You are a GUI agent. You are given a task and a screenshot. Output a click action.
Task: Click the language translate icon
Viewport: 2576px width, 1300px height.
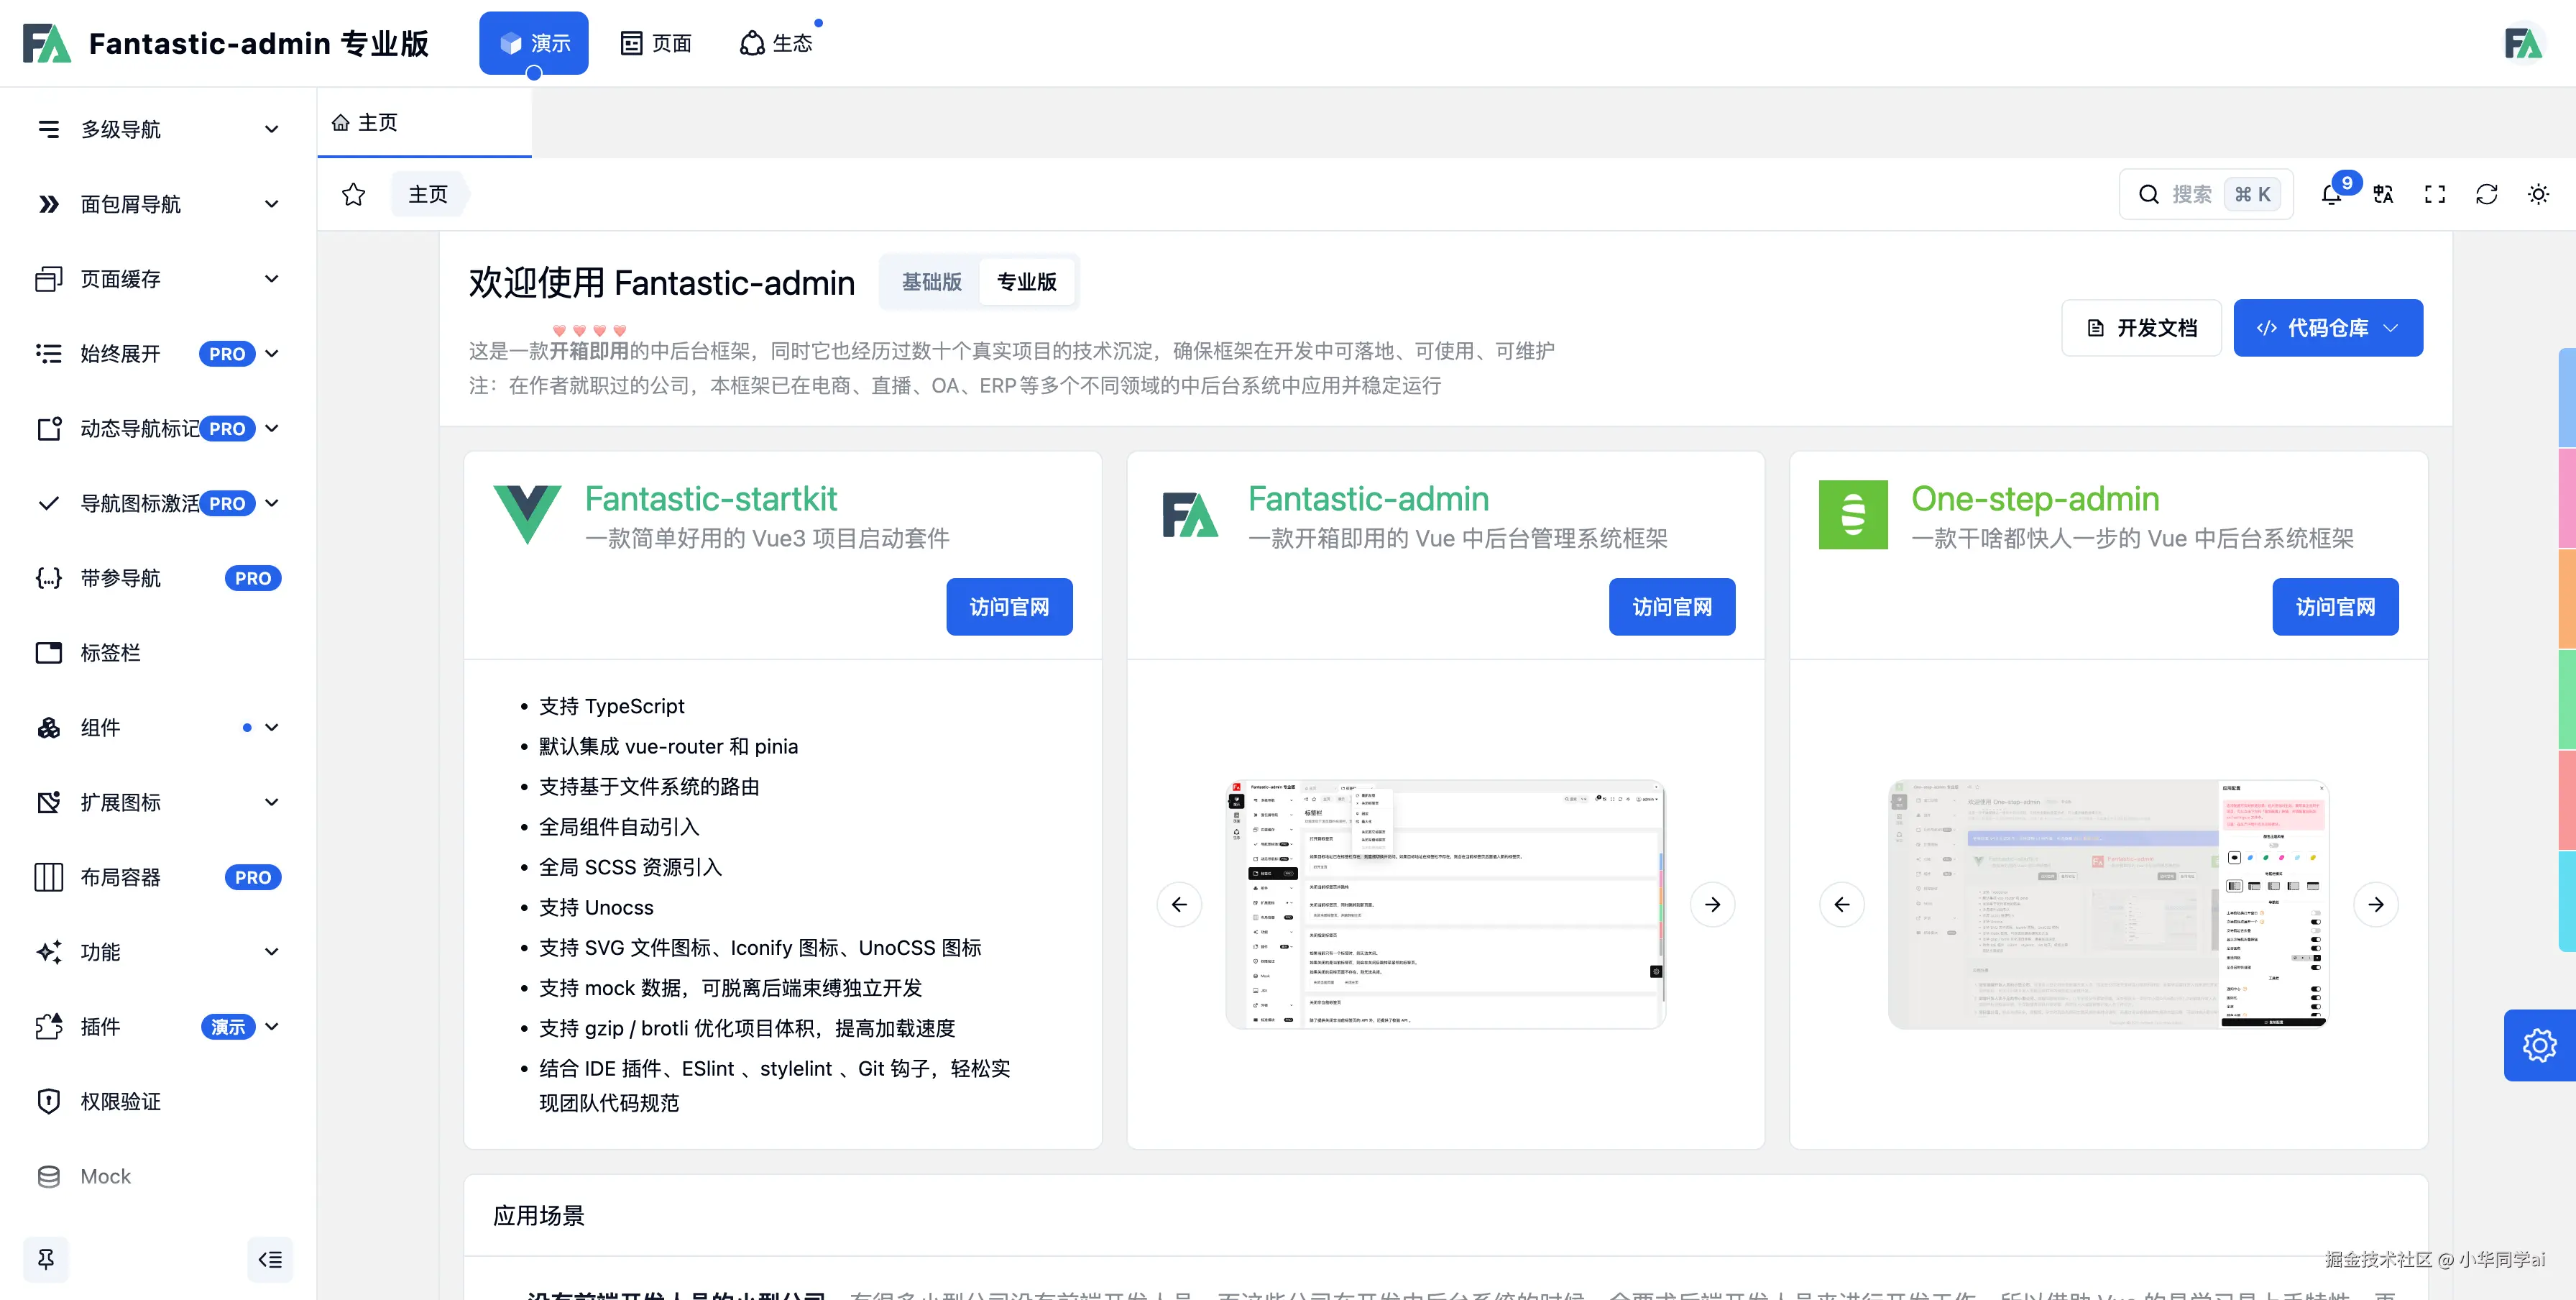[2383, 194]
